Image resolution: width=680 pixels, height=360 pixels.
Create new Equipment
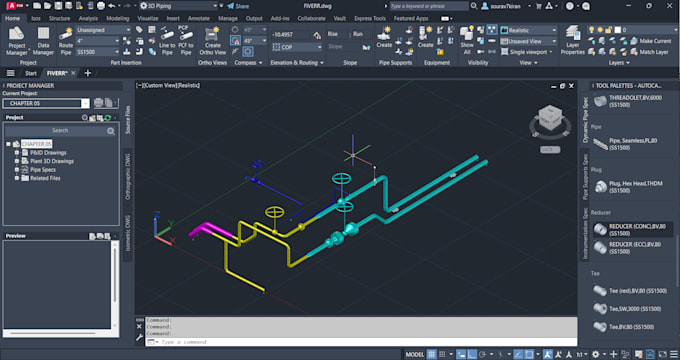click(425, 37)
